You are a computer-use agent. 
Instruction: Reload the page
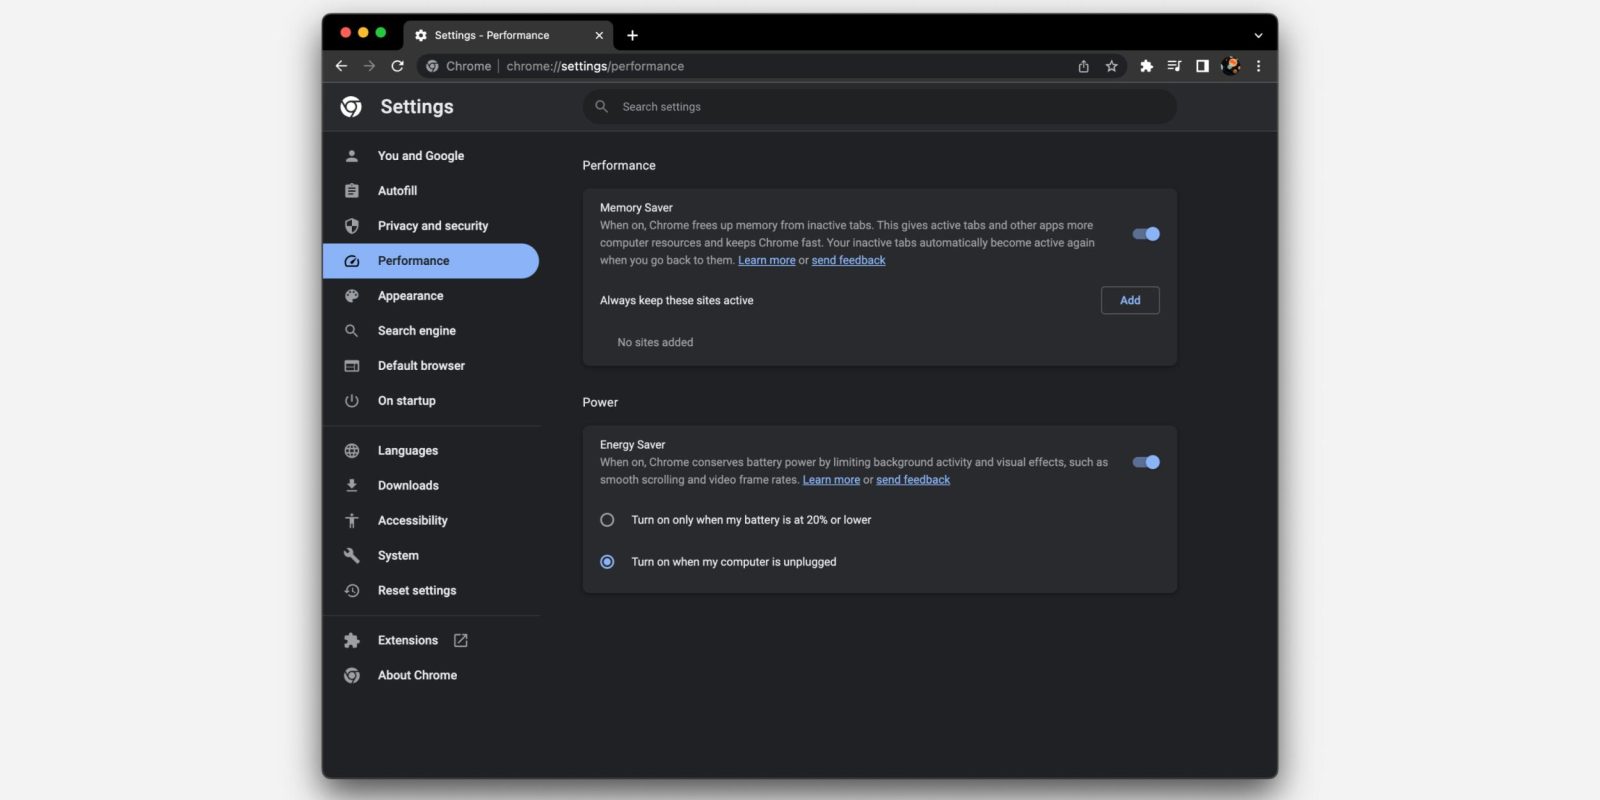pyautogui.click(x=397, y=66)
